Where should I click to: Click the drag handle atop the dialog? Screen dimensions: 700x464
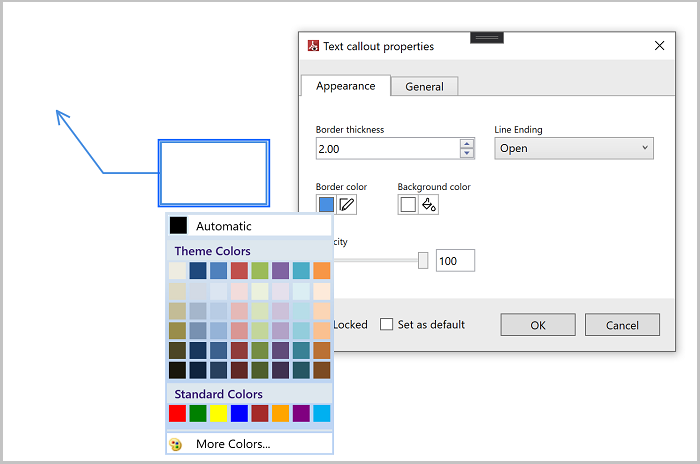pos(486,37)
